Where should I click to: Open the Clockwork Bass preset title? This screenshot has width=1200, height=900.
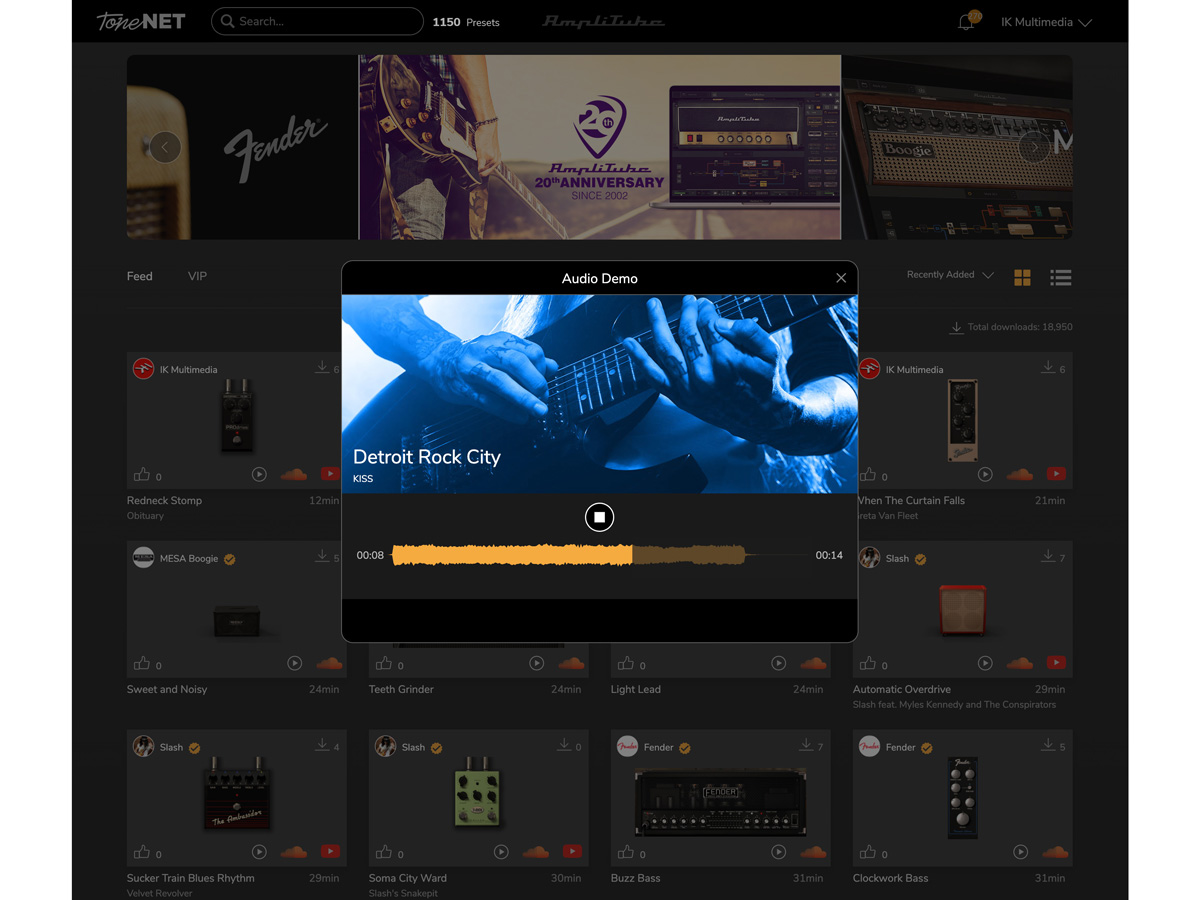(890, 878)
